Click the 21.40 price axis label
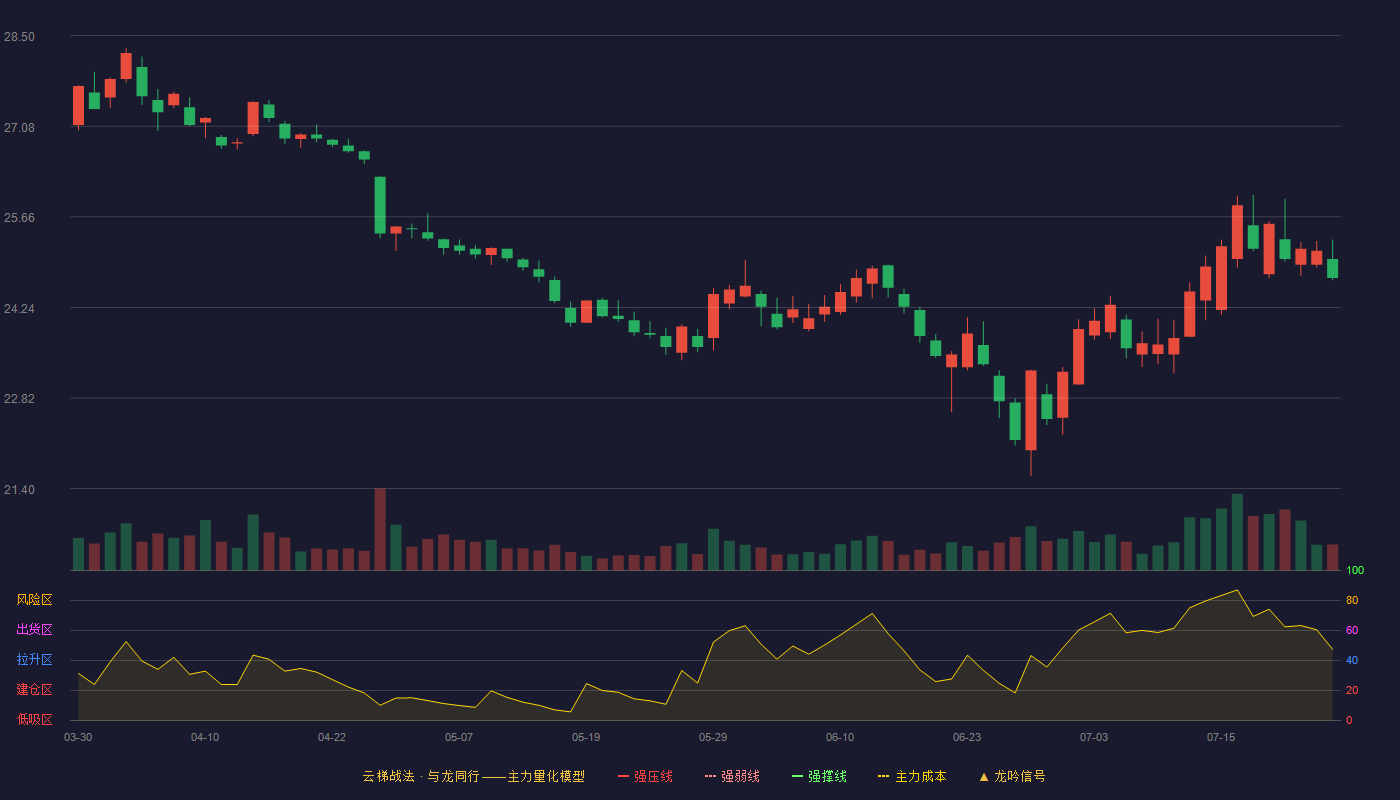Viewport: 1400px width, 800px height. point(20,490)
